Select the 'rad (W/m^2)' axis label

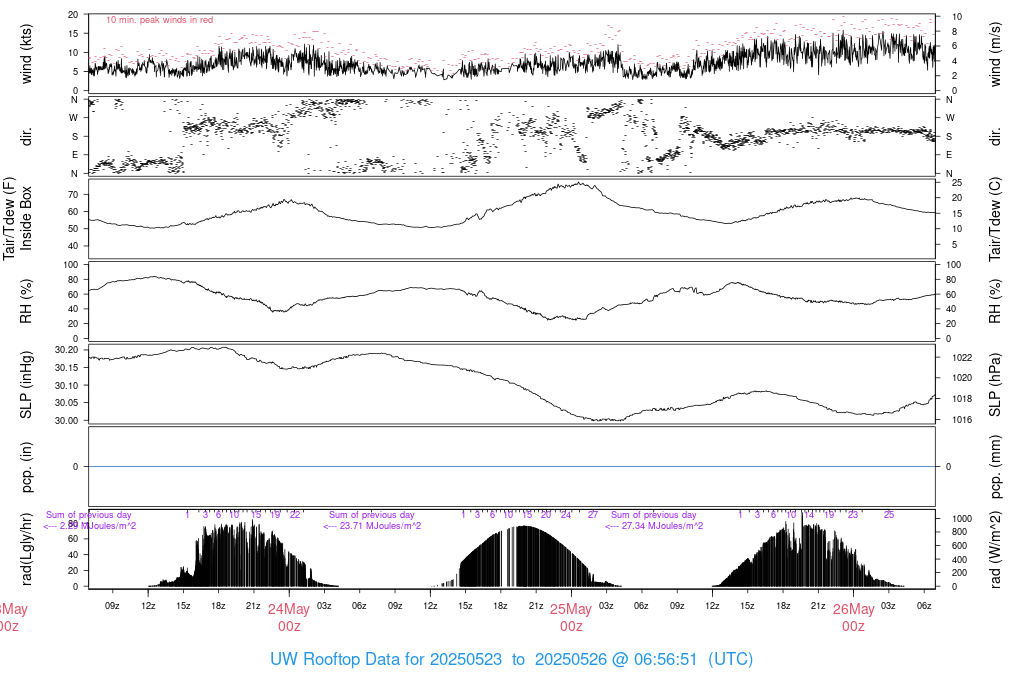pos(995,550)
